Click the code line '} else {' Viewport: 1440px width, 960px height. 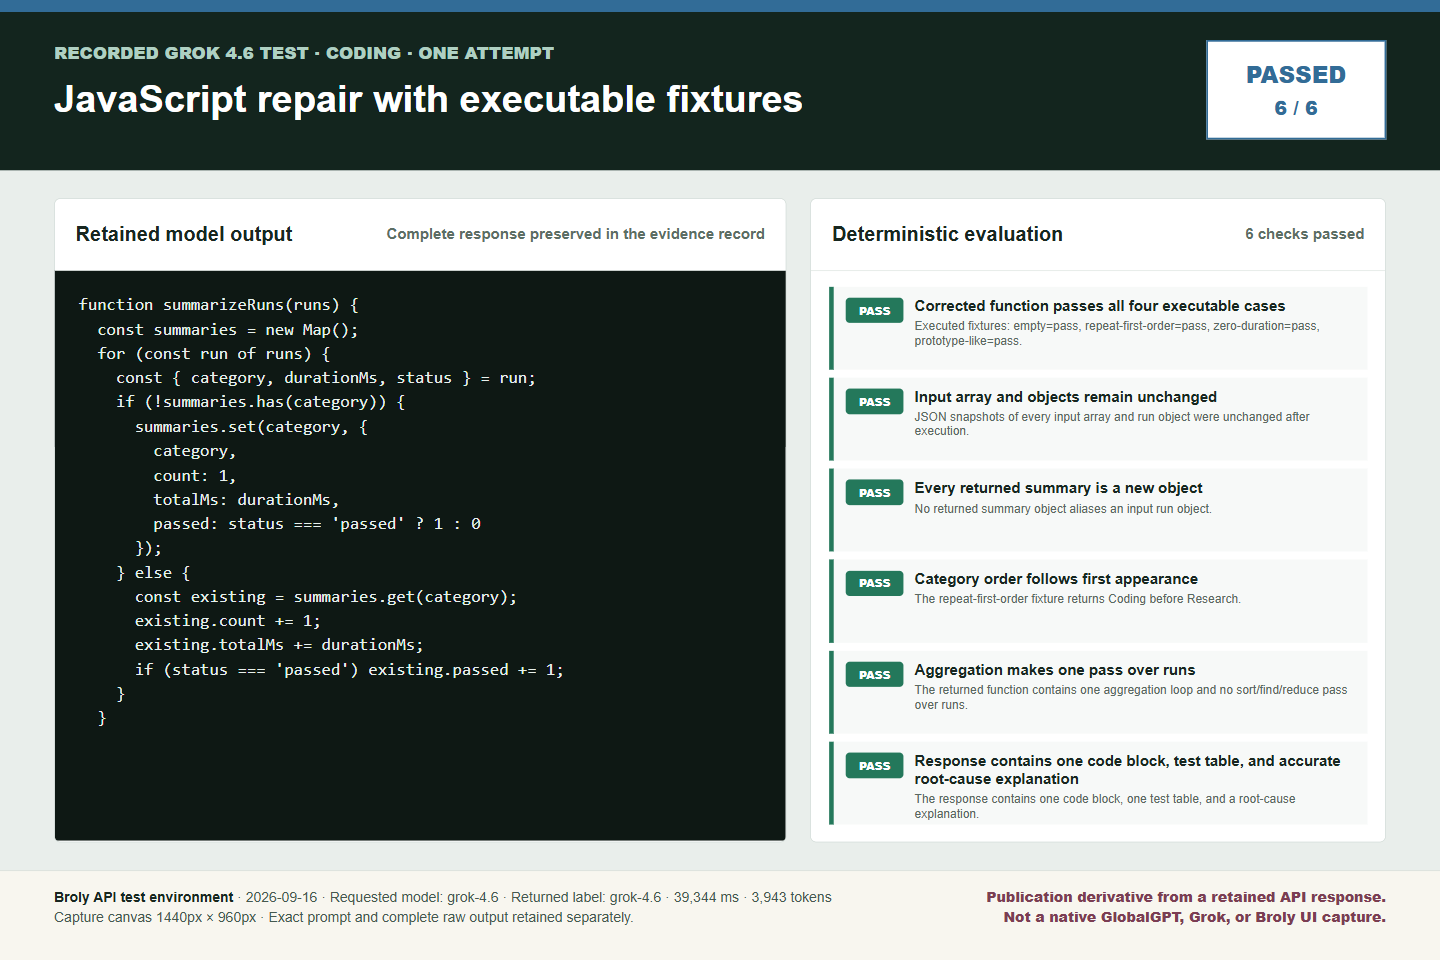coord(153,573)
